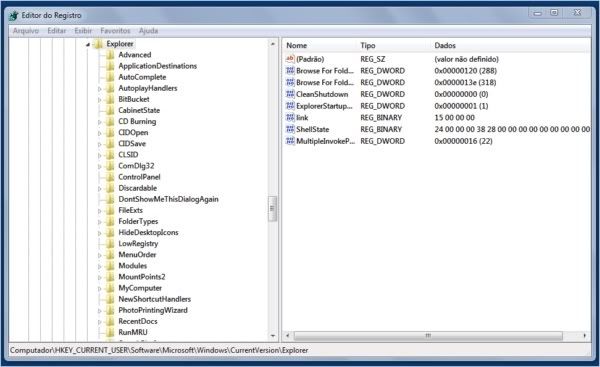The height and width of the screenshot is (367, 600).
Task: Select the (Padrão) string value icon
Action: (x=290, y=59)
